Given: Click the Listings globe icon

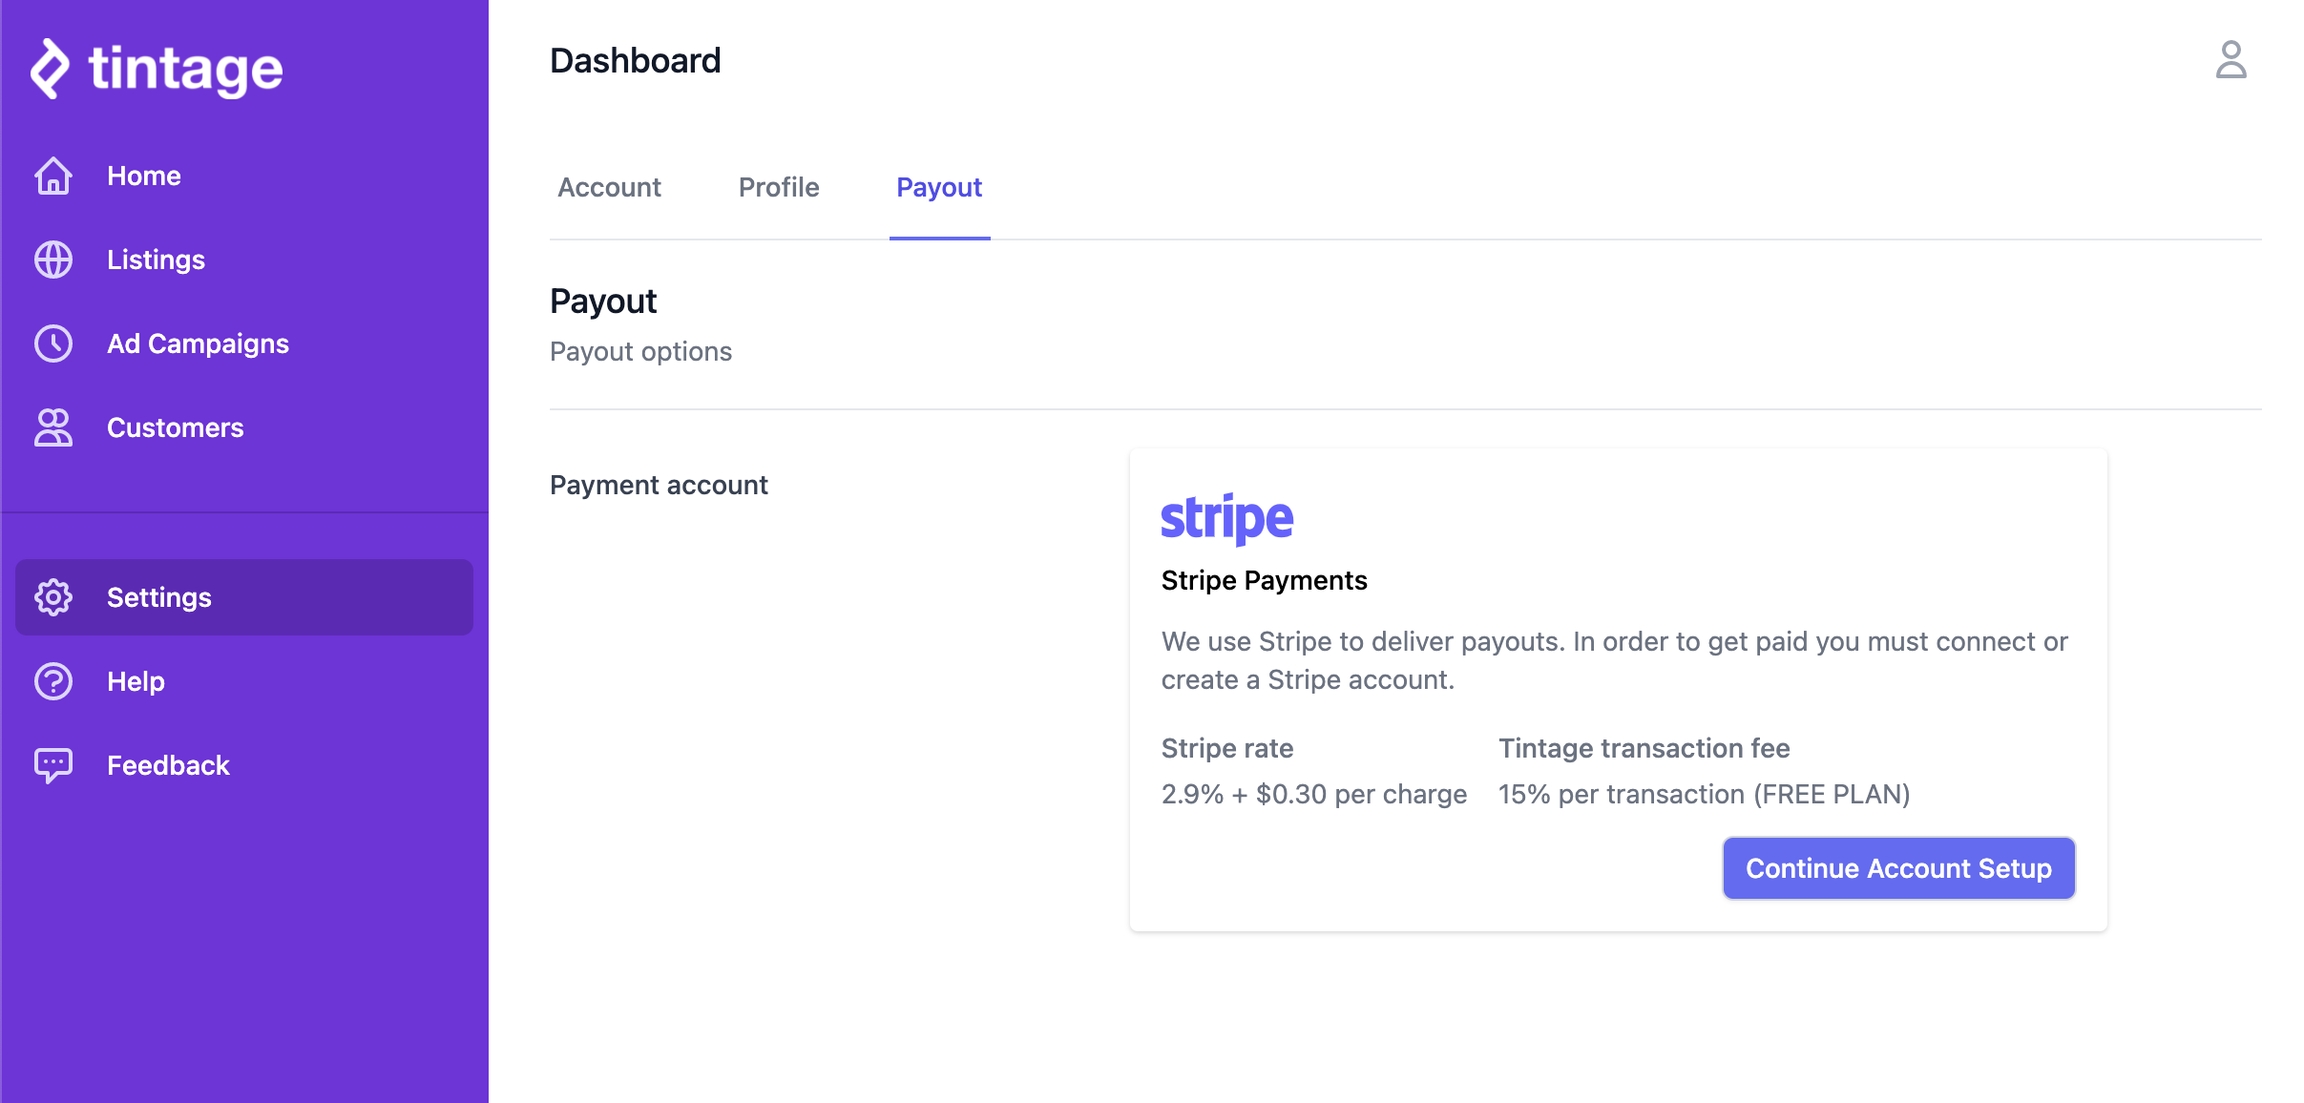Looking at the screenshot, I should point(53,260).
